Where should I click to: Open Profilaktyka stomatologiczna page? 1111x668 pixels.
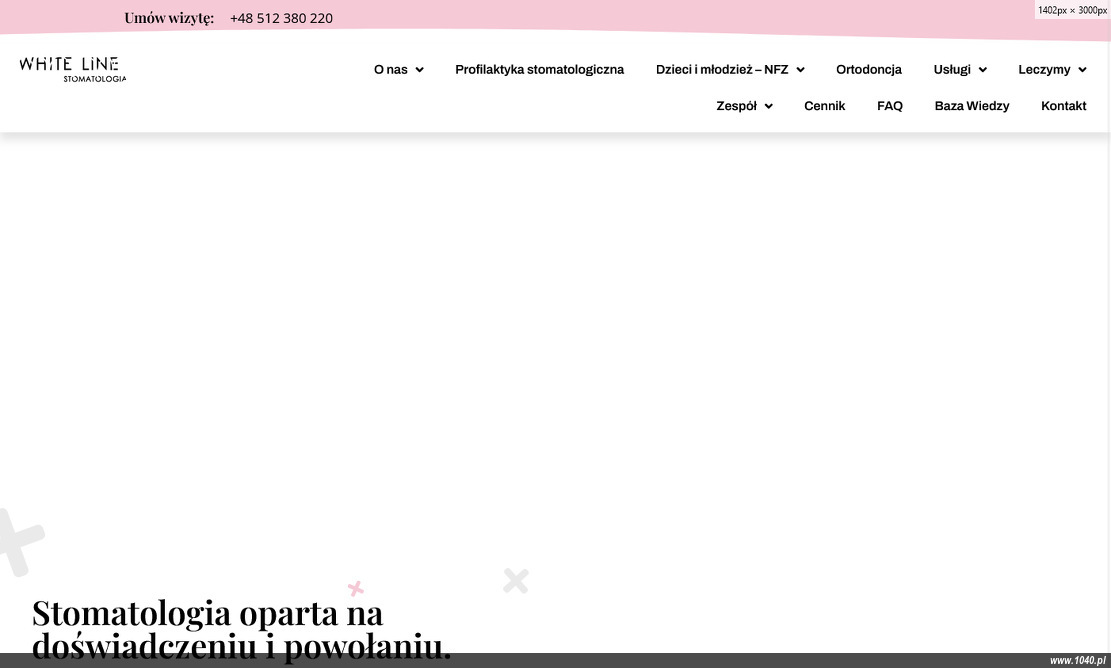coord(539,69)
